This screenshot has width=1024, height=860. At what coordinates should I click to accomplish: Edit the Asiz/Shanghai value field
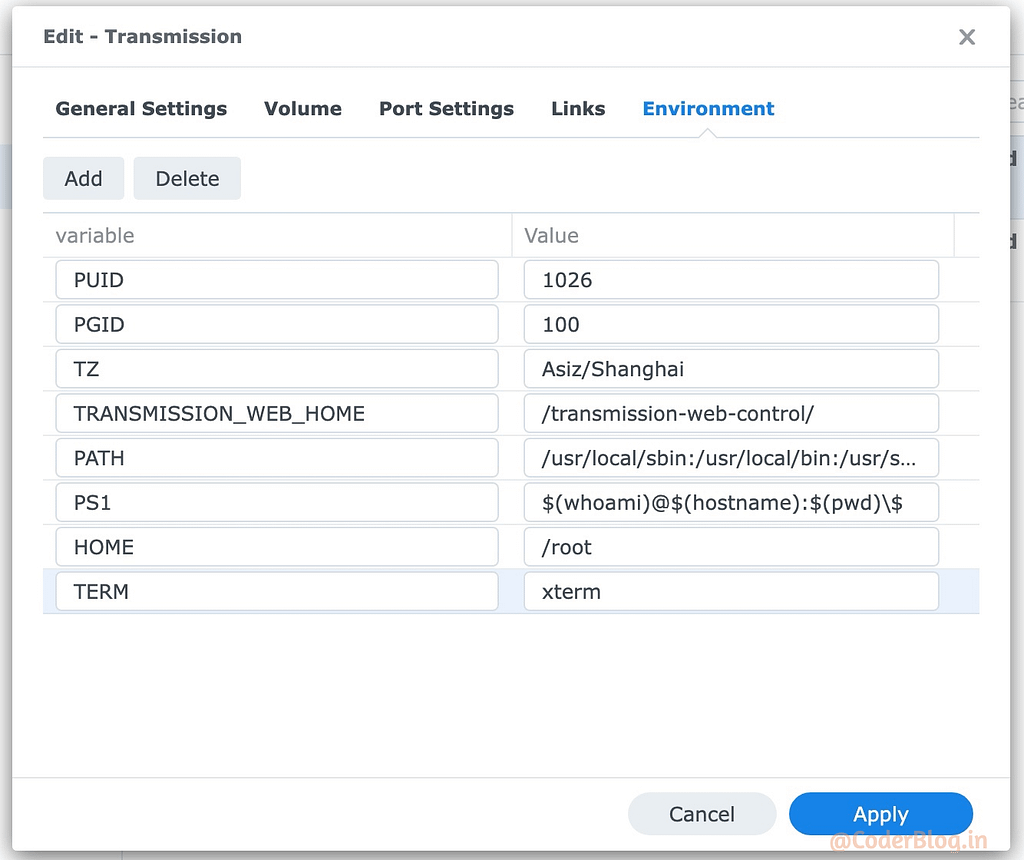tap(731, 368)
